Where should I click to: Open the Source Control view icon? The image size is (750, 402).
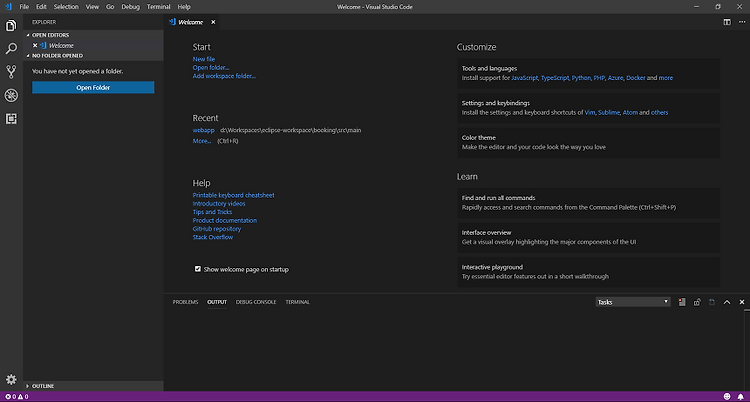[11, 72]
